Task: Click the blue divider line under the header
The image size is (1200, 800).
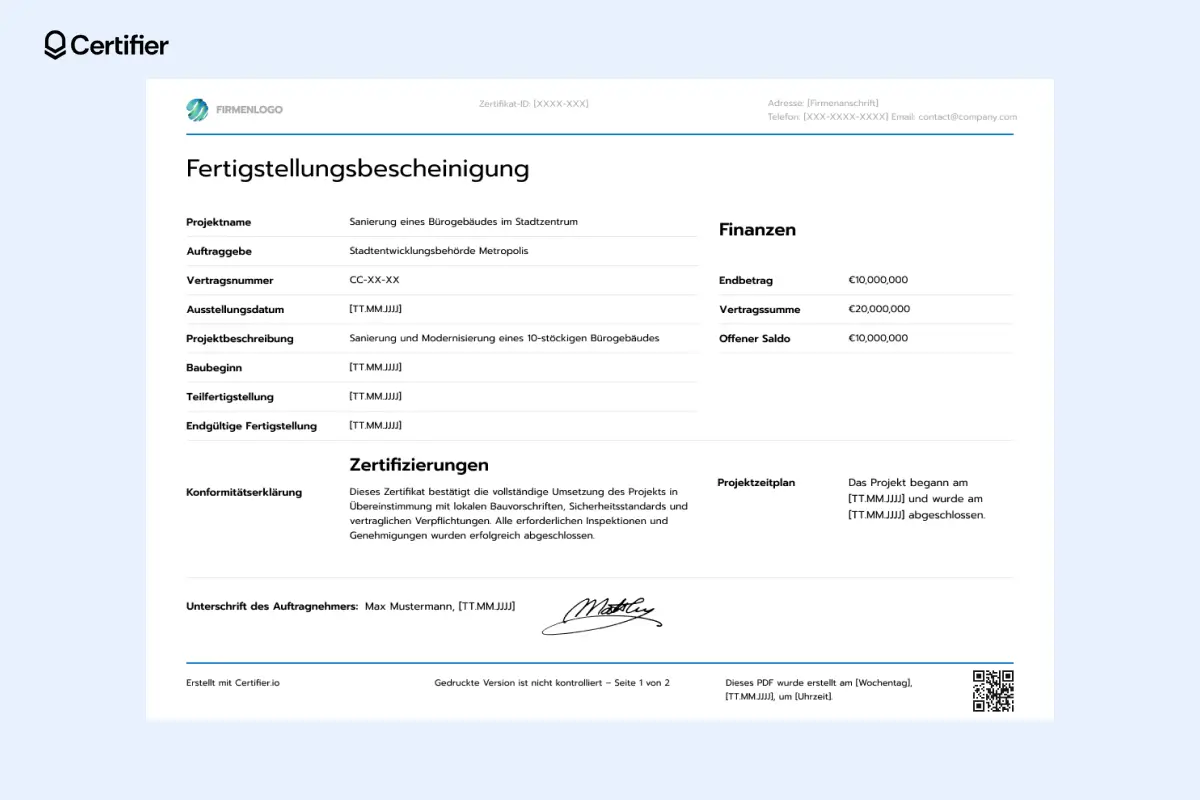Action: [x=600, y=131]
